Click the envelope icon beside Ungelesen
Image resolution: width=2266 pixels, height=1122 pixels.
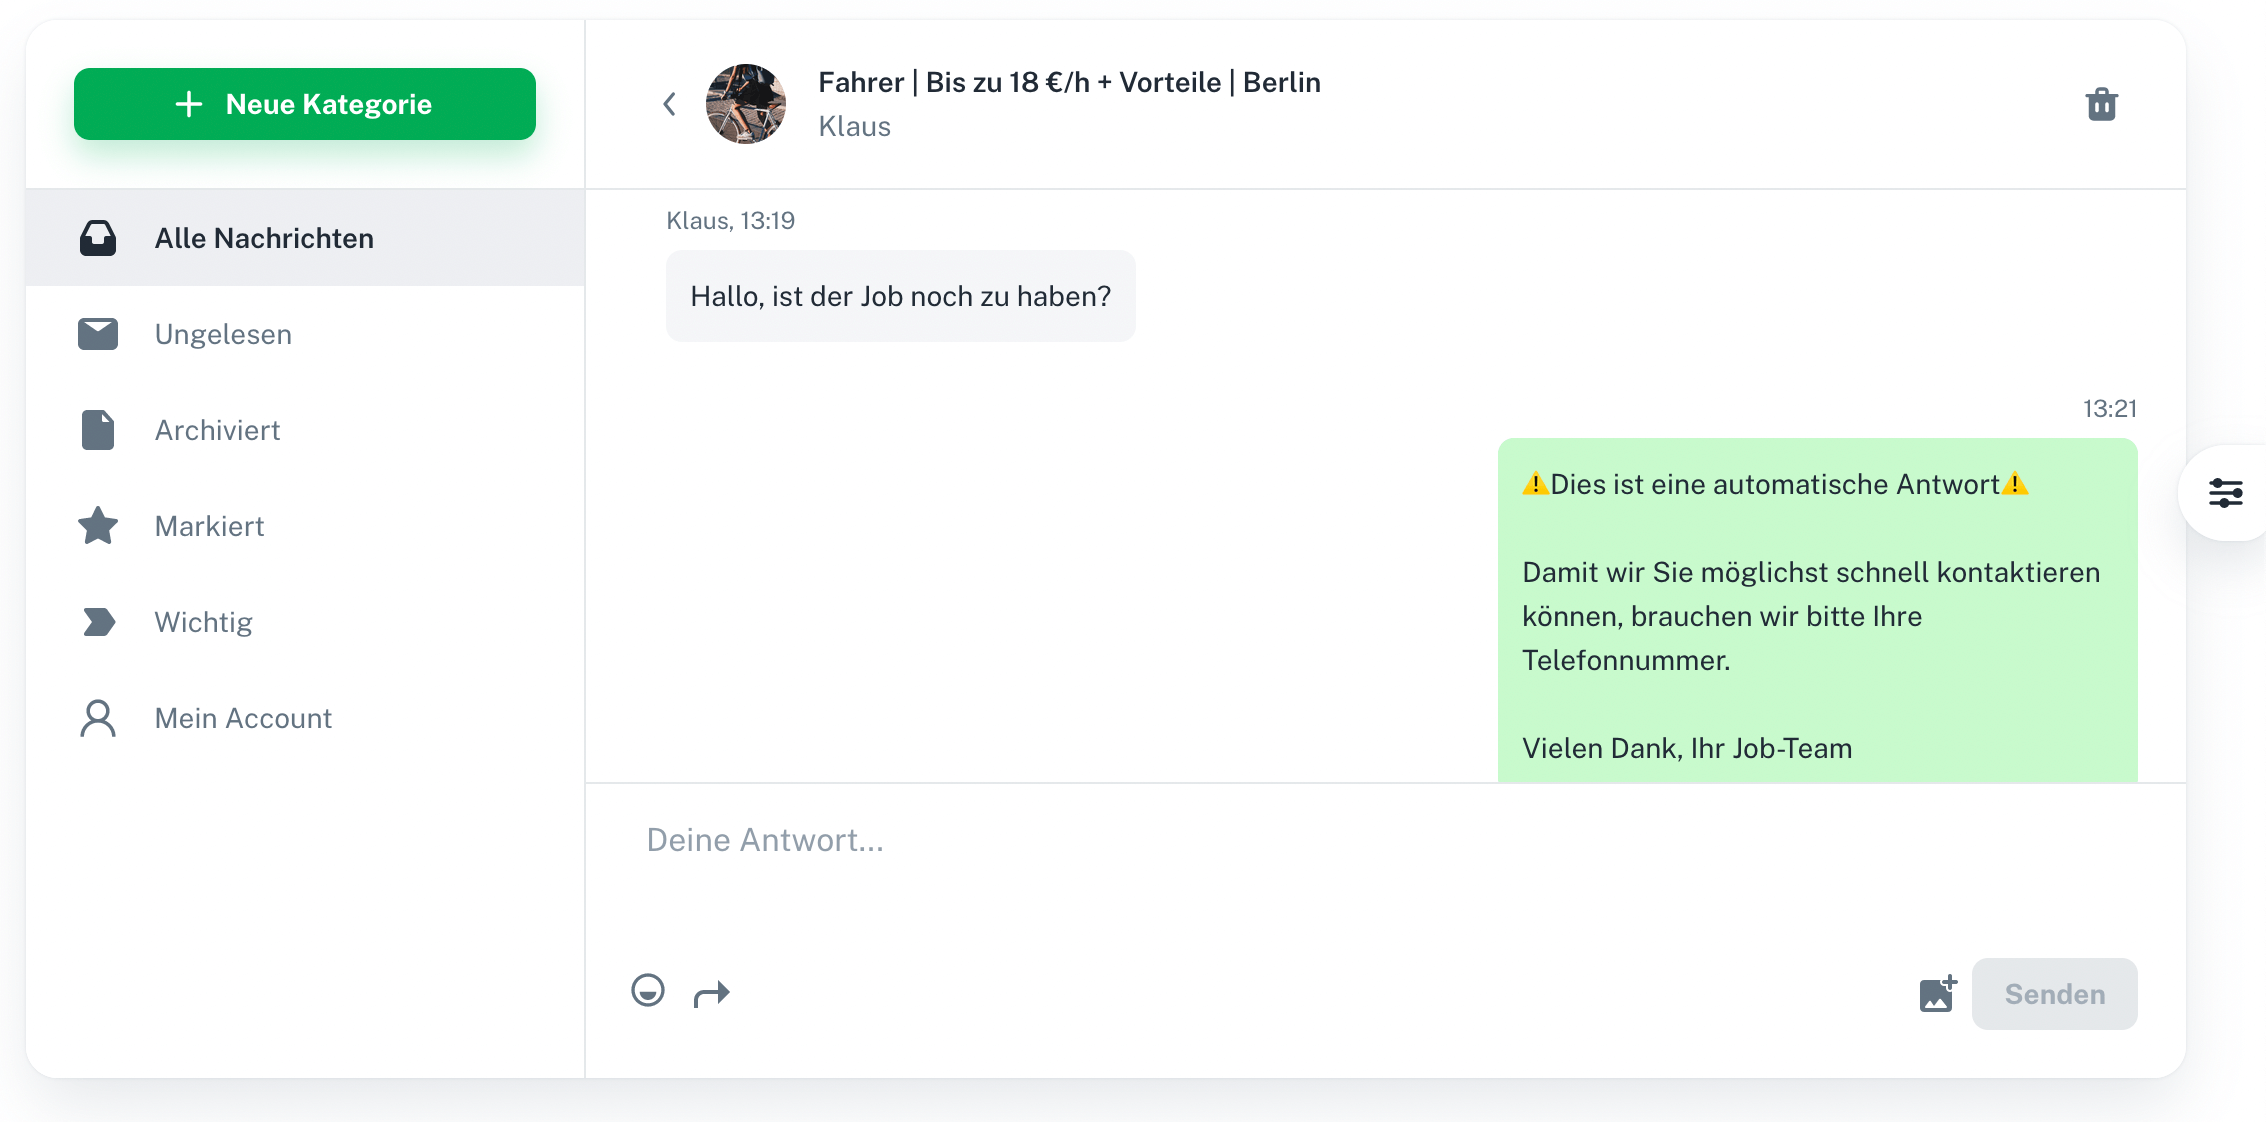click(x=98, y=334)
